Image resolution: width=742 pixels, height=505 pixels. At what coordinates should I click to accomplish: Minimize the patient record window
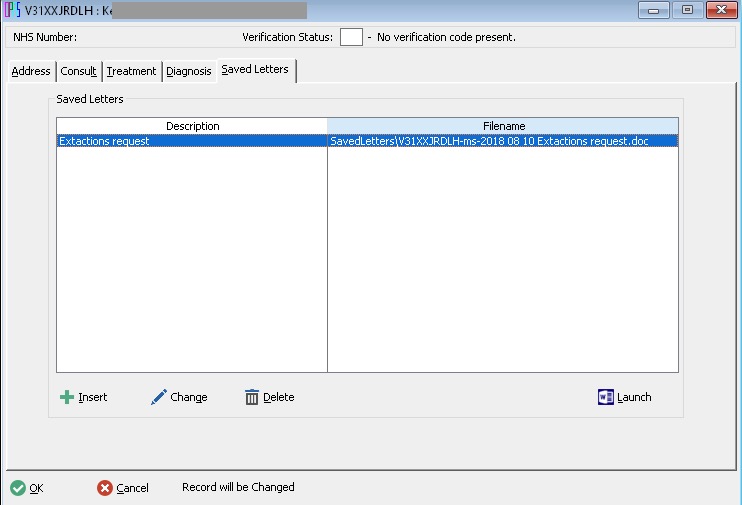point(657,10)
